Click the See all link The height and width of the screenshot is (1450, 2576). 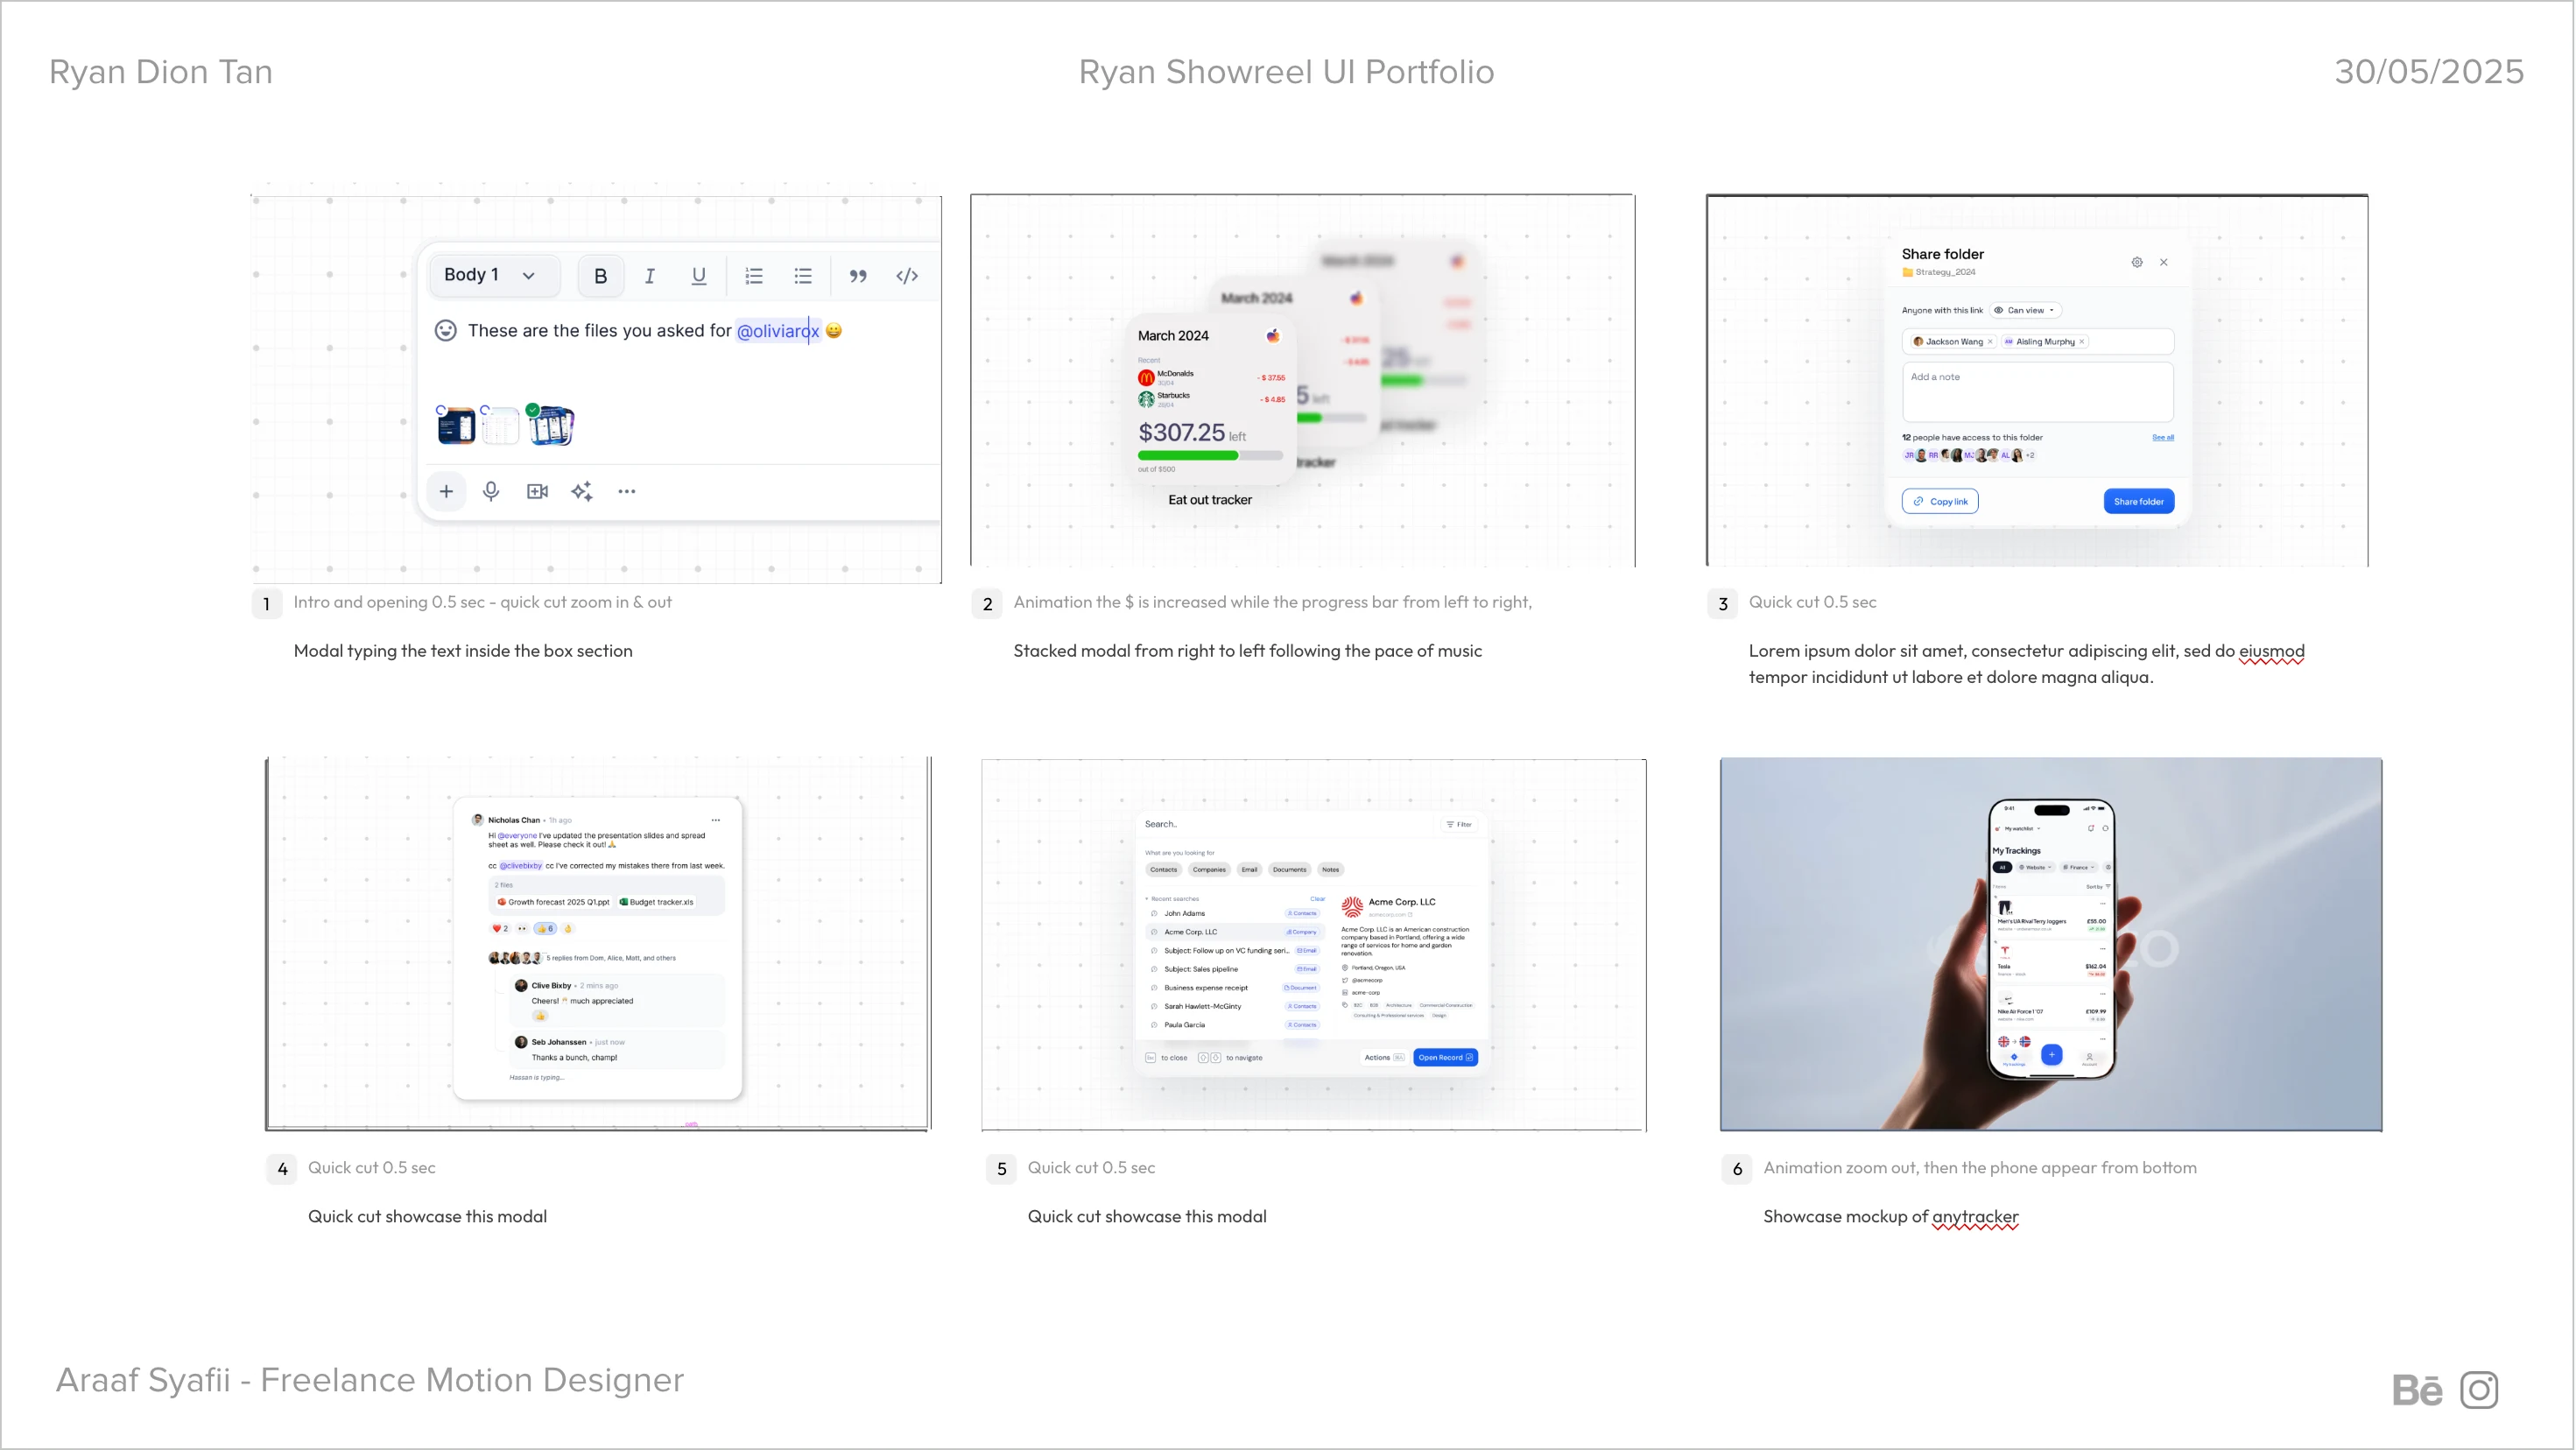2163,438
